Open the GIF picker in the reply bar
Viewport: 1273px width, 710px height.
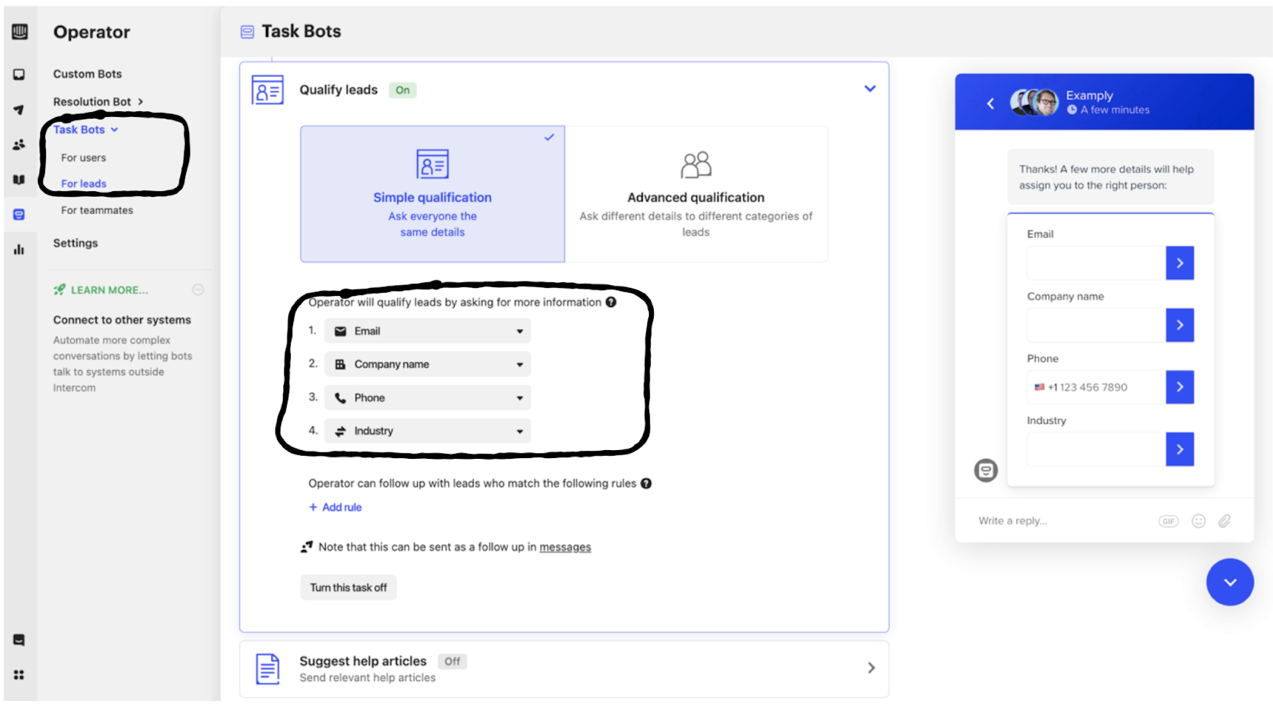tap(1168, 520)
